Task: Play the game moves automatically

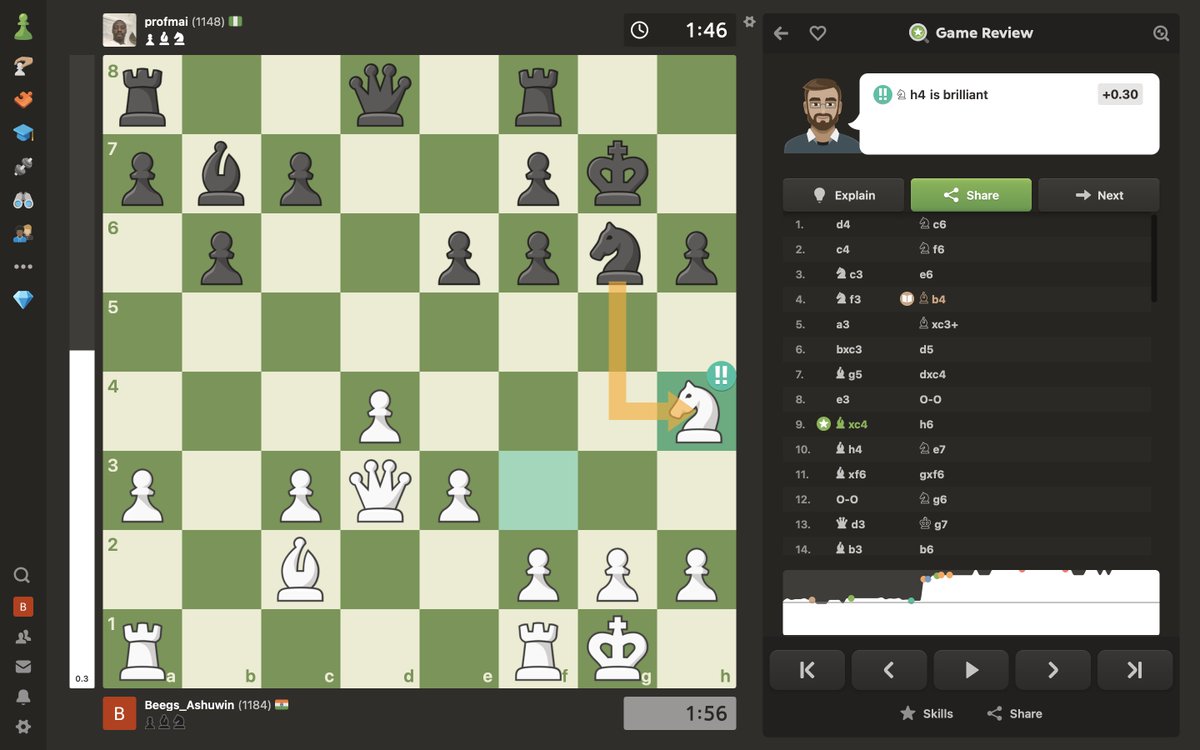Action: point(971,670)
